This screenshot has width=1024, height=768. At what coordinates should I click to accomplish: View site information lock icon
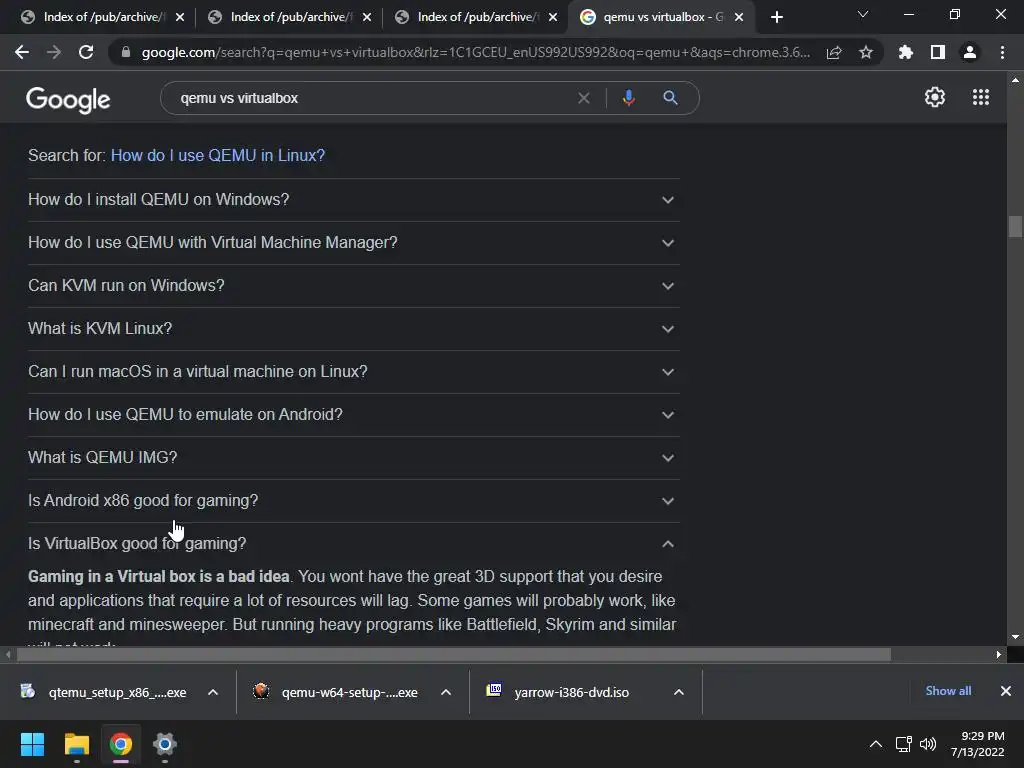pos(126,52)
